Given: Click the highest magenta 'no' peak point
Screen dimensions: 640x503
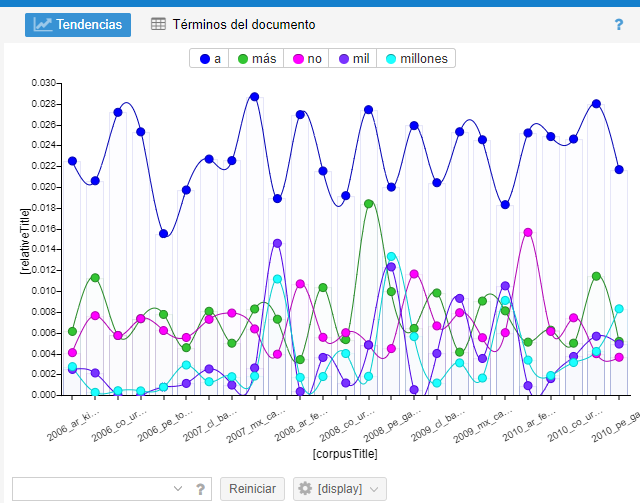Looking at the screenshot, I should [x=528, y=232].
